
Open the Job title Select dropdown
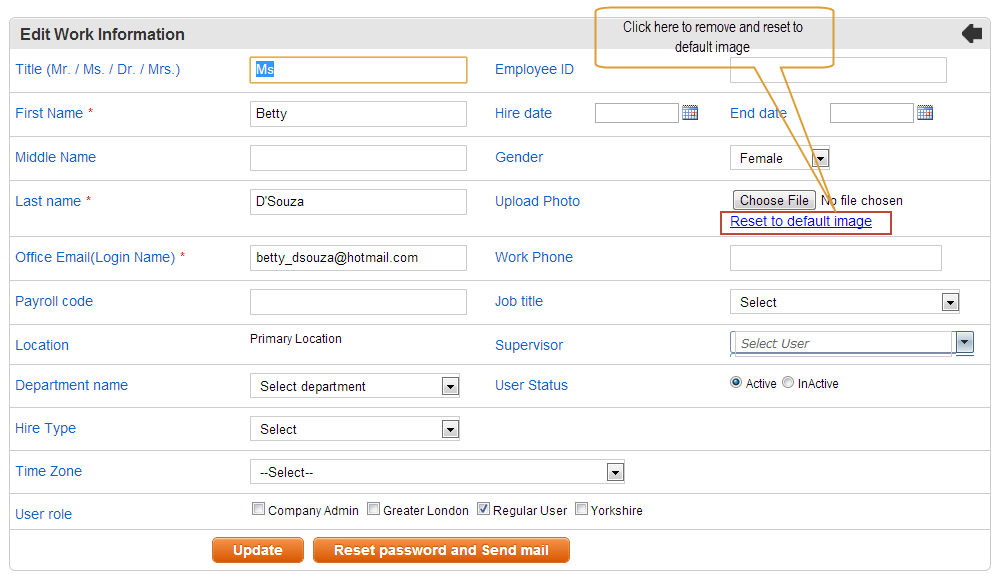tap(845, 302)
